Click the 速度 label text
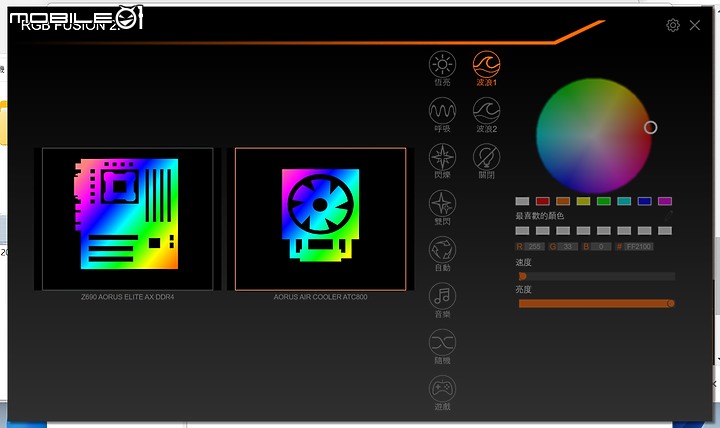 [523, 262]
